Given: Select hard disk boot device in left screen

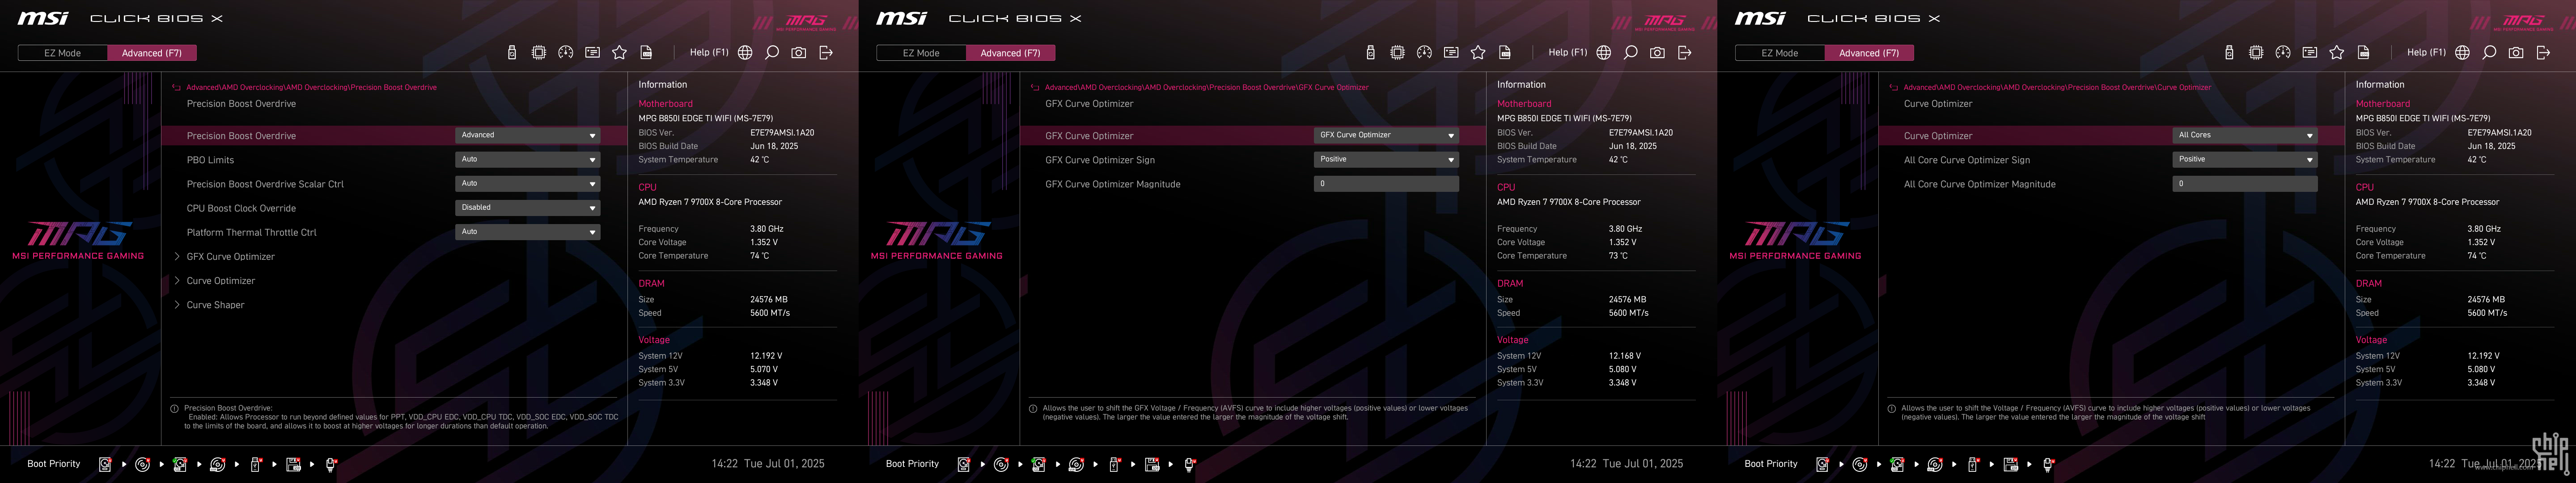Looking at the screenshot, I should click(105, 464).
